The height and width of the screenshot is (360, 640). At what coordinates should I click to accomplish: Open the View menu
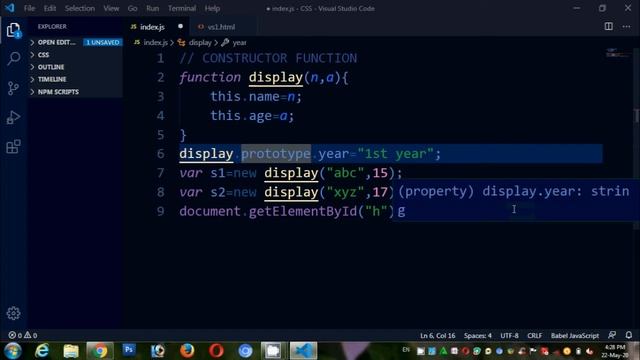click(x=111, y=8)
